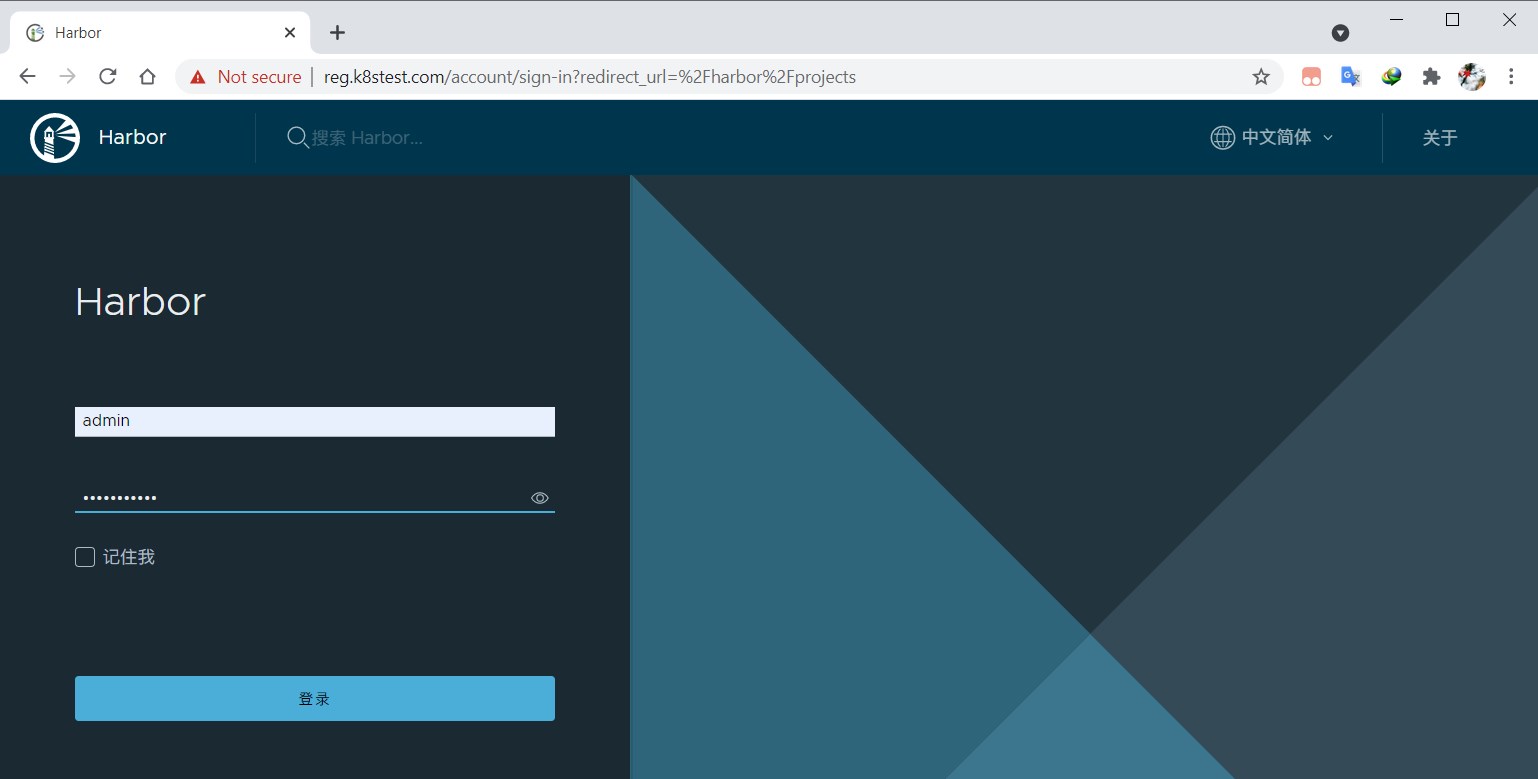Open the Chrome profile avatar
The height and width of the screenshot is (779, 1538).
click(1472, 77)
